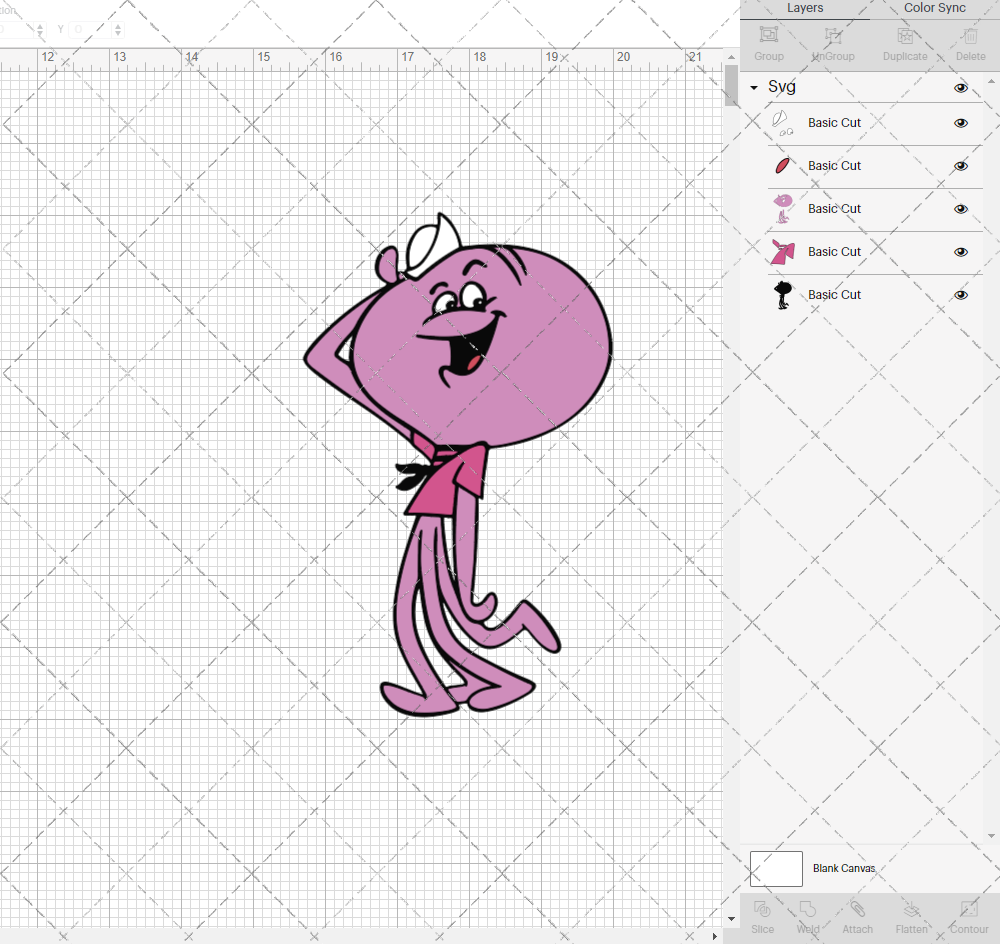Click the Flatten tool icon
Viewport: 1000px width, 944px height.
(911, 909)
